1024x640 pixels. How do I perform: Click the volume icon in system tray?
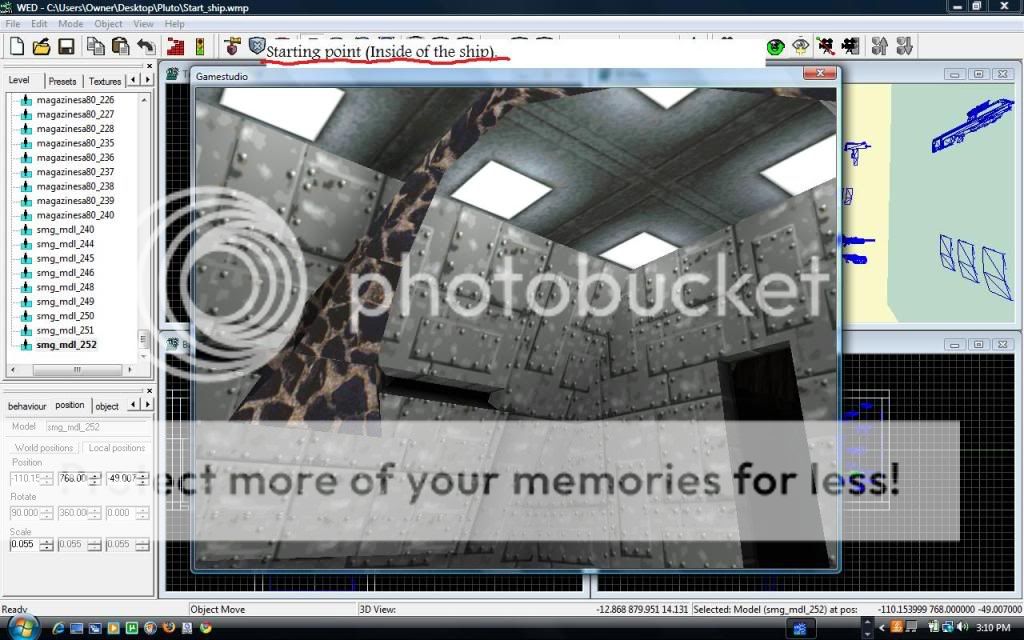962,628
